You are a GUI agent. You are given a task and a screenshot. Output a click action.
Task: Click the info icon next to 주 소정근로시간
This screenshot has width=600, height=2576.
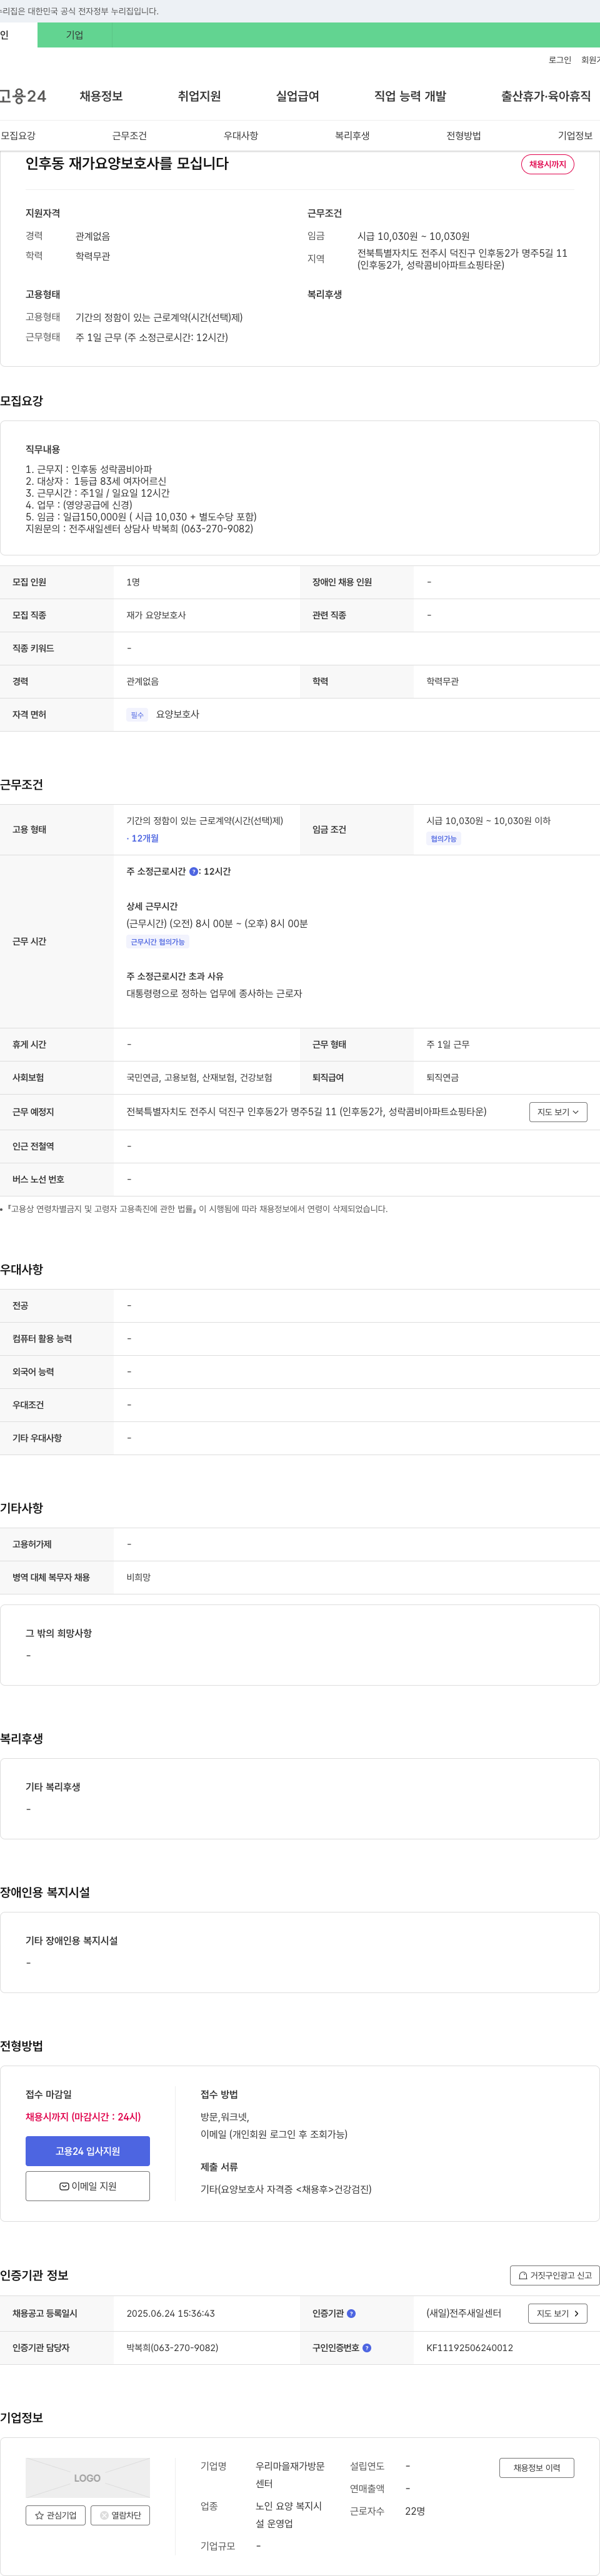[x=194, y=872]
